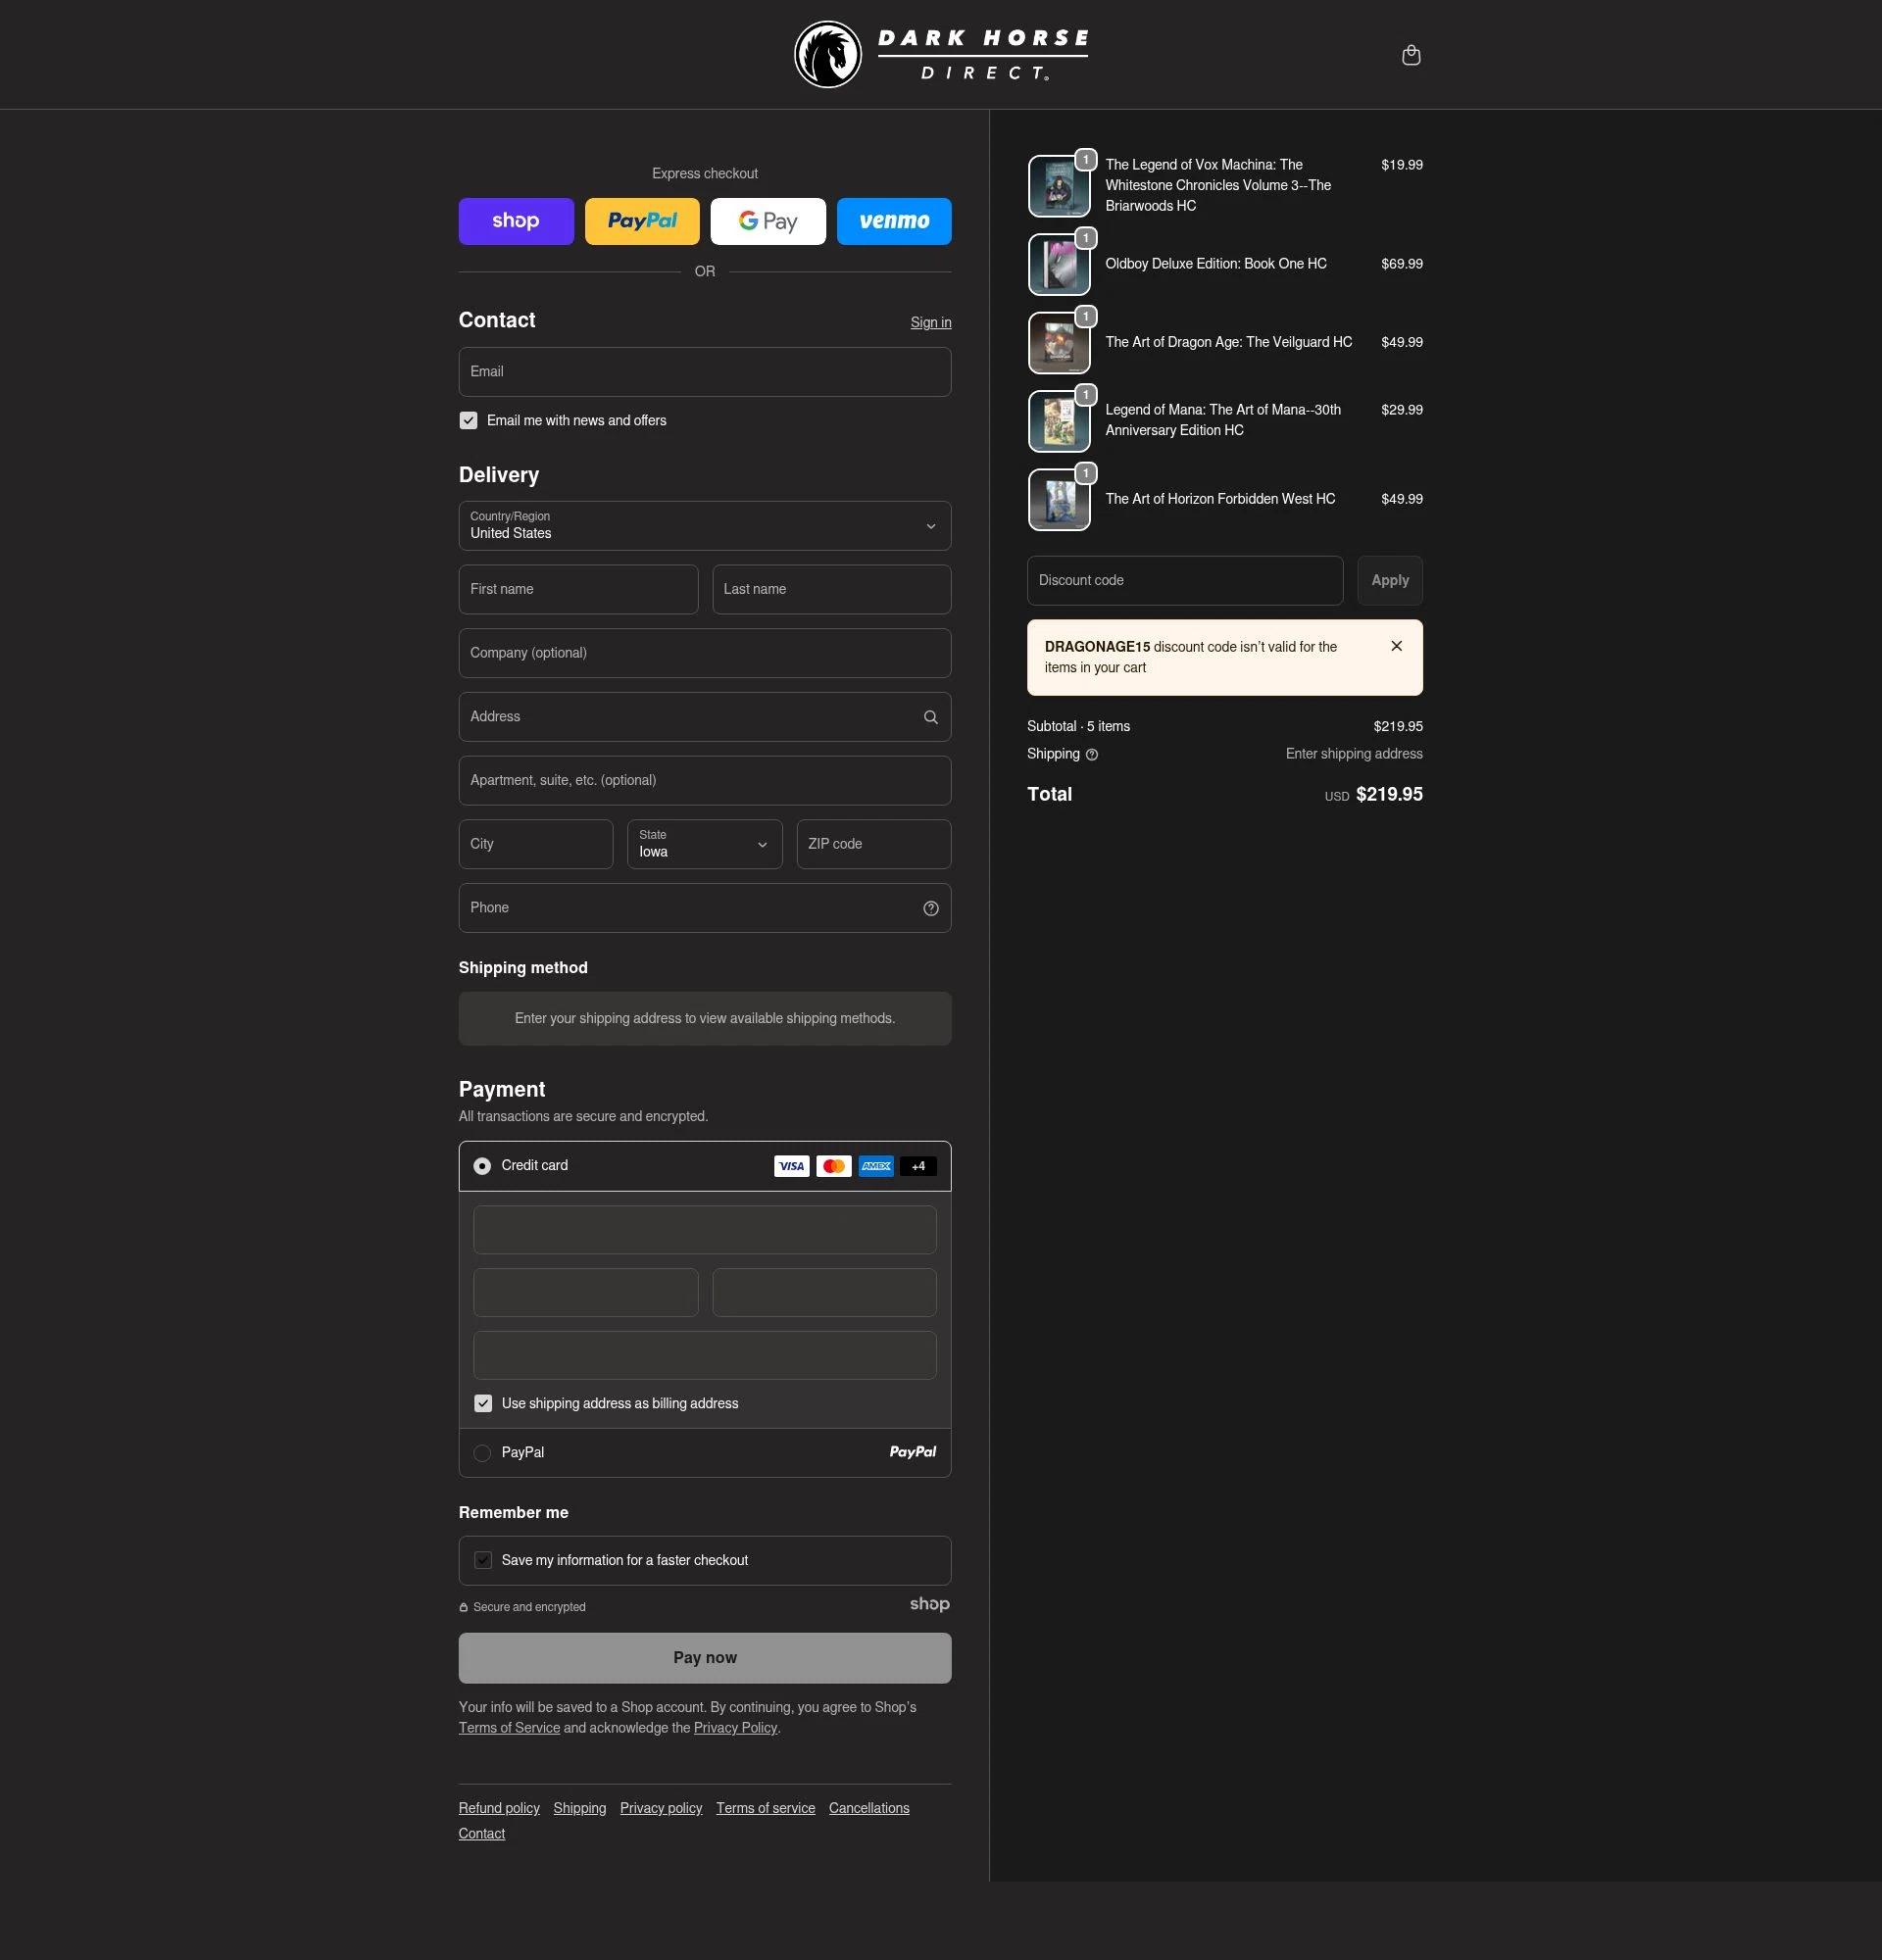Screen dimensions: 1882x1960
Task: Uncheck Use shipping address as billing address
Action: [x=484, y=1403]
